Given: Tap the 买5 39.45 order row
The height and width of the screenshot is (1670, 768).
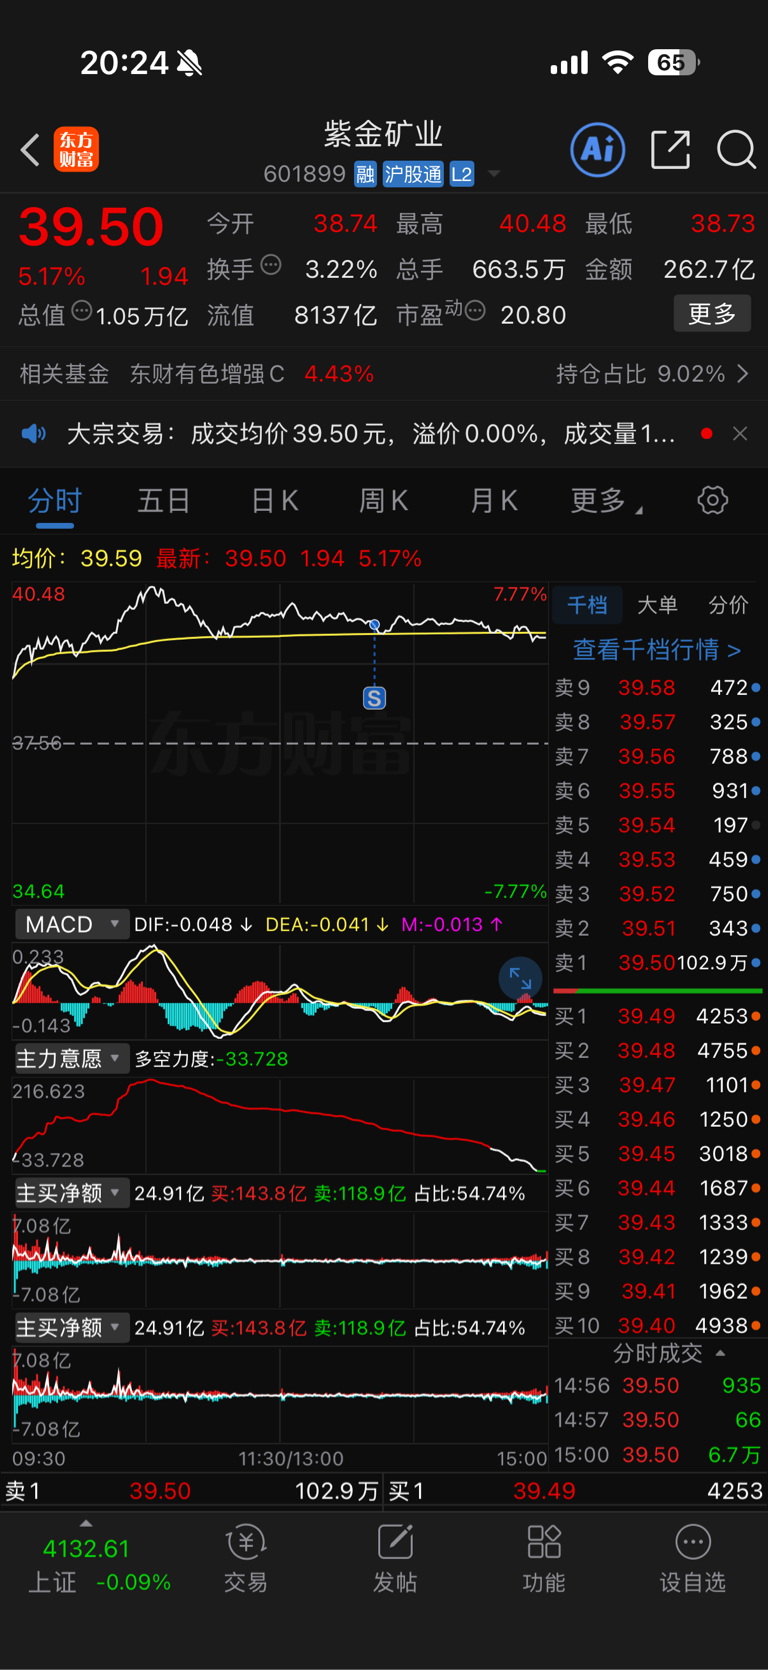Looking at the screenshot, I should [657, 1154].
